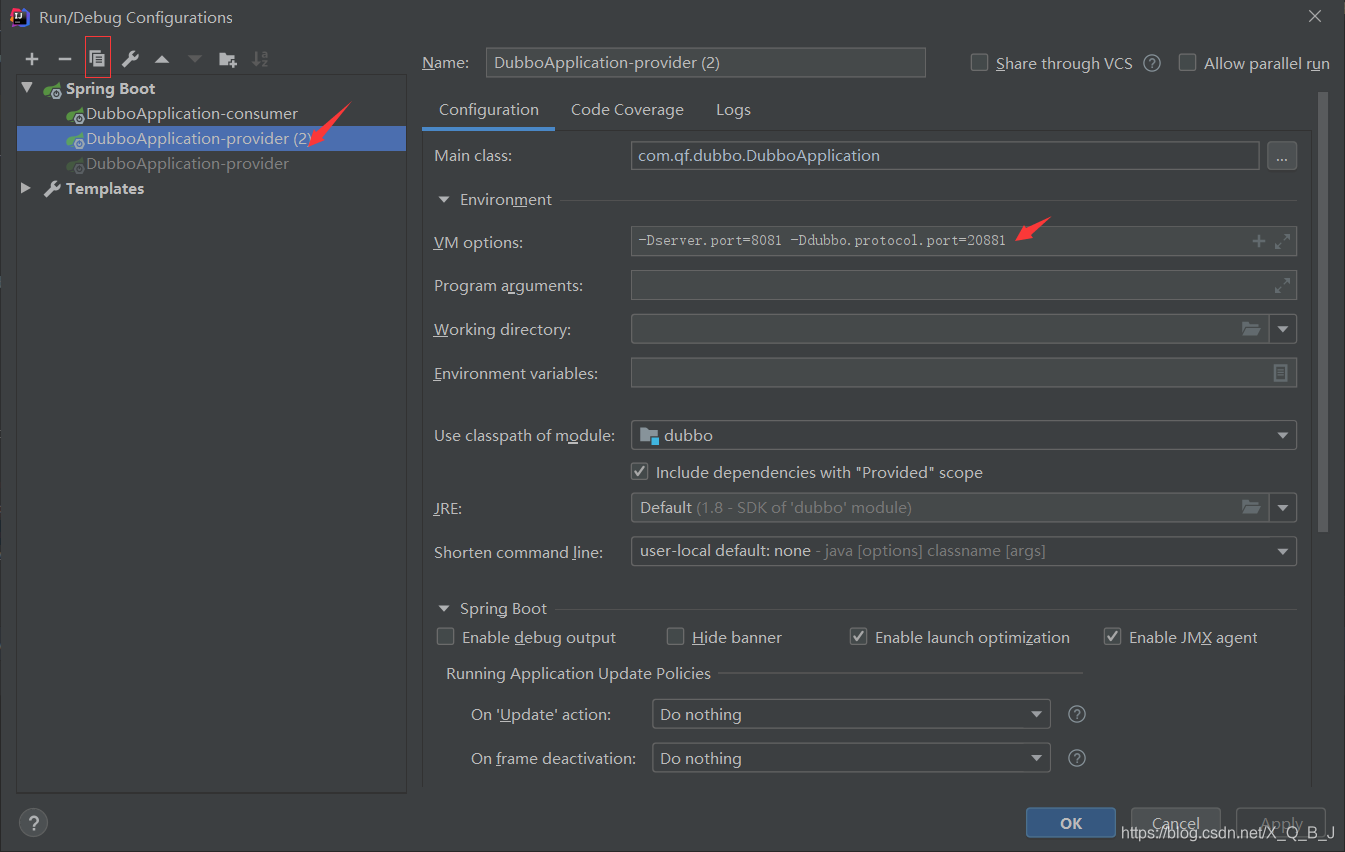Click the vertical scrollbar of configuration panel
Image resolution: width=1345 pixels, height=852 pixels.
(1323, 310)
